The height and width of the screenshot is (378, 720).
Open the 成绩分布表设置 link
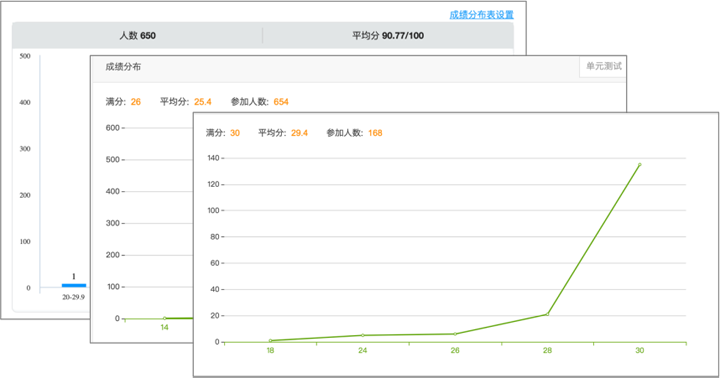(x=481, y=15)
